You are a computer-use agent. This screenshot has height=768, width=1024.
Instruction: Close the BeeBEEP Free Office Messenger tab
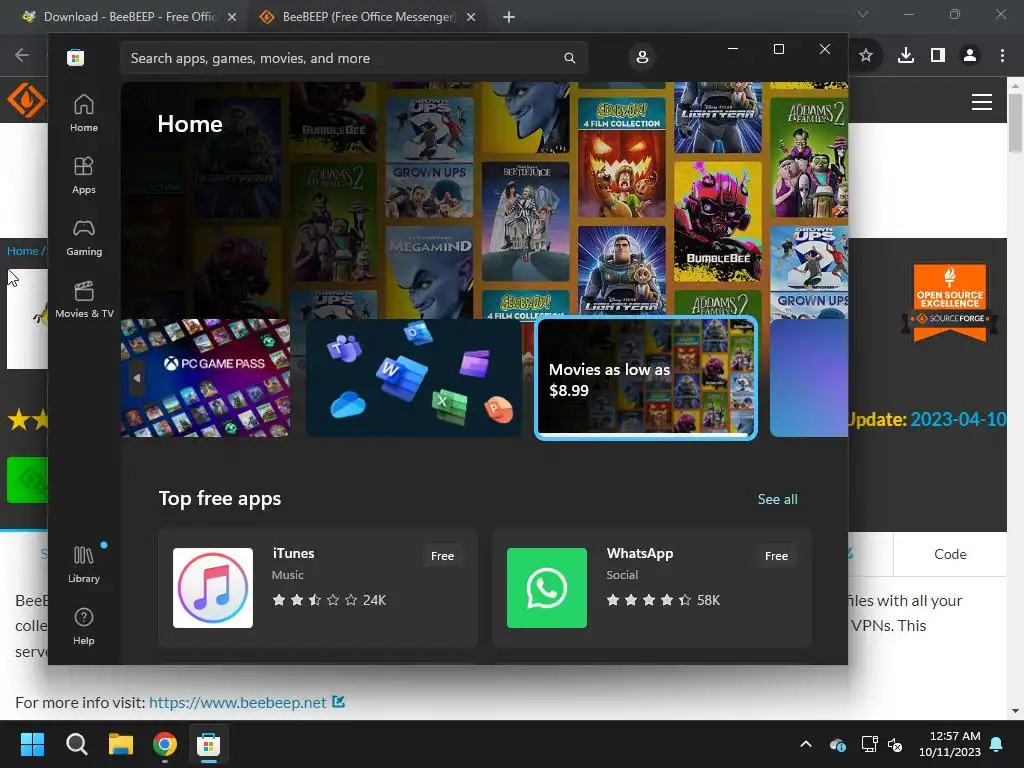(x=471, y=18)
